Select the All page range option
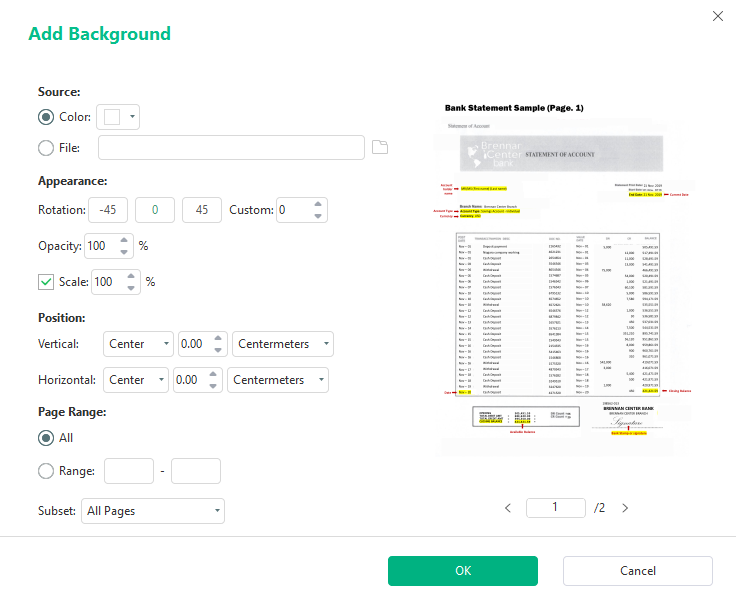 [46, 438]
